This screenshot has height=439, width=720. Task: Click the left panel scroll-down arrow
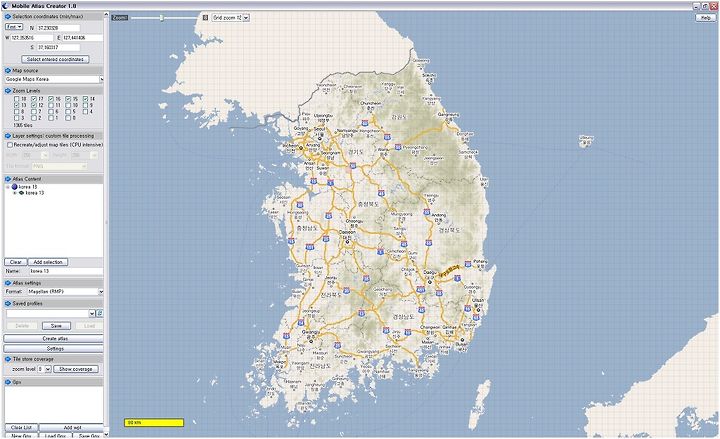click(107, 434)
